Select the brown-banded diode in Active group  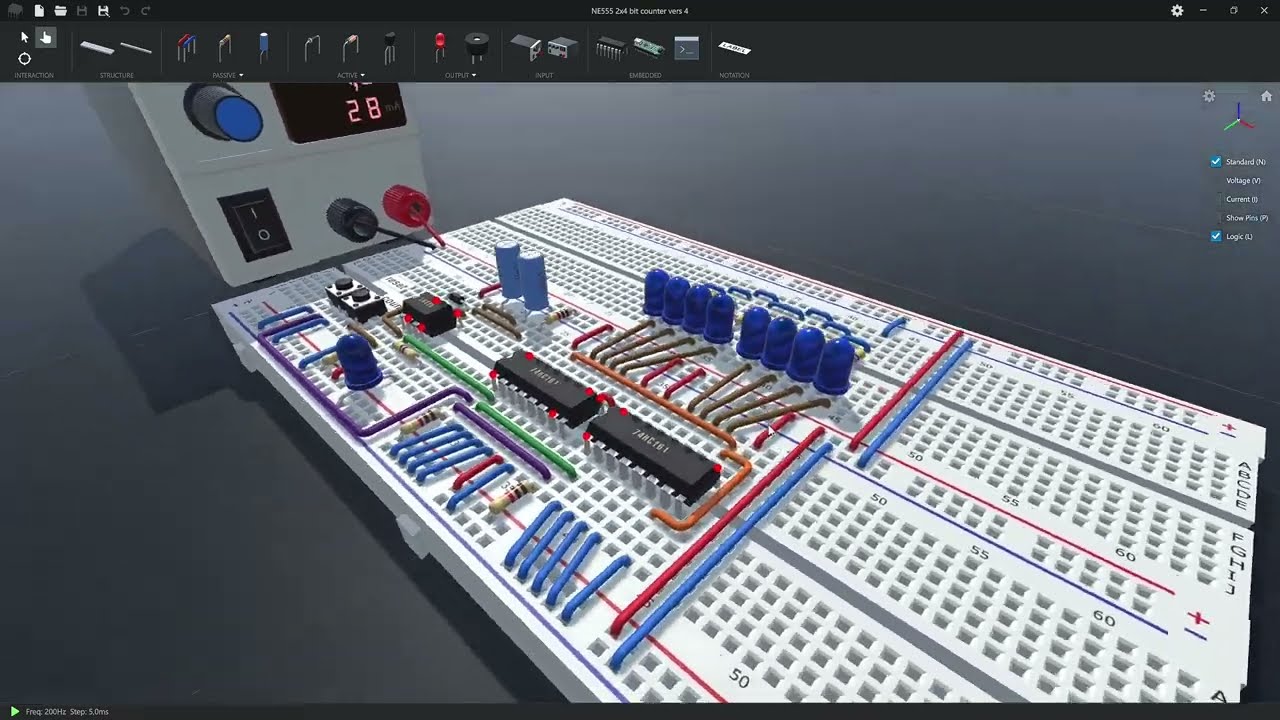point(350,47)
